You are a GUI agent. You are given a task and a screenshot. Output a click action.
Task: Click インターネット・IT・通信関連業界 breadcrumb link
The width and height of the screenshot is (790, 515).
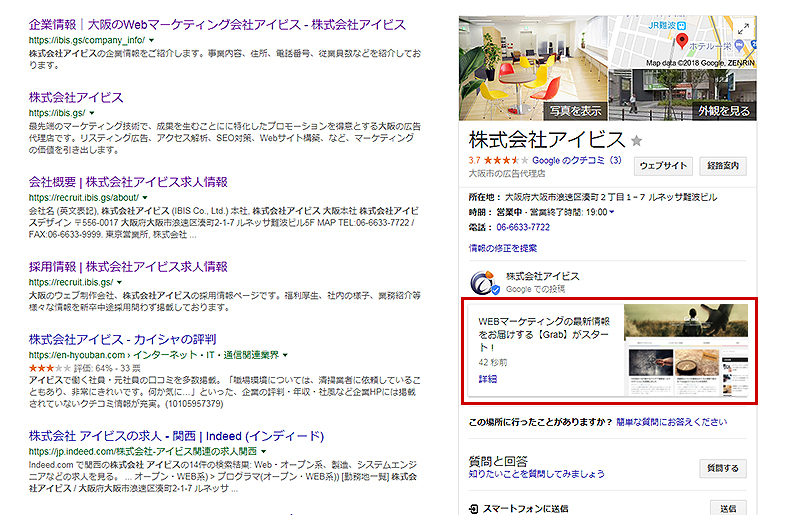click(206, 355)
